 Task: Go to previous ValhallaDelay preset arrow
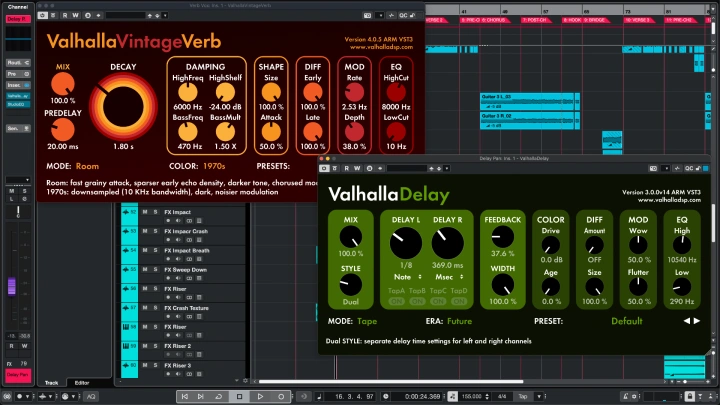[x=687, y=321]
